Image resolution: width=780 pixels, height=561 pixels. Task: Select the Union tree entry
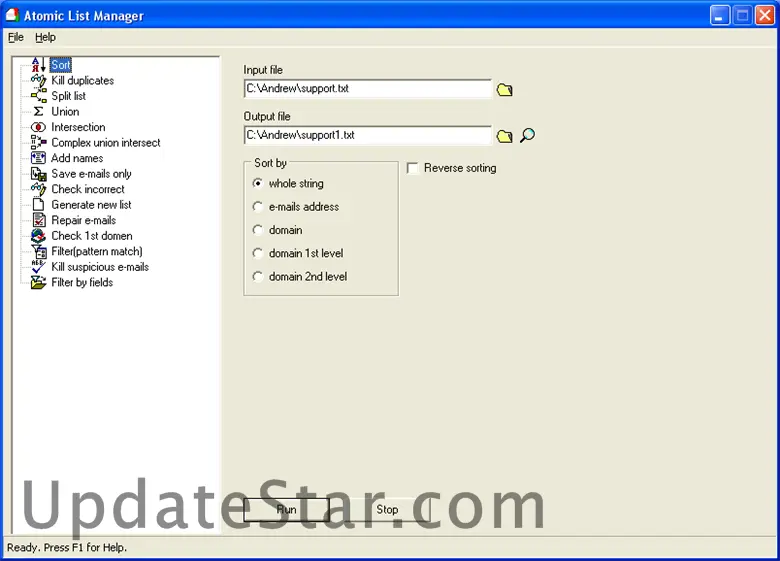point(65,111)
